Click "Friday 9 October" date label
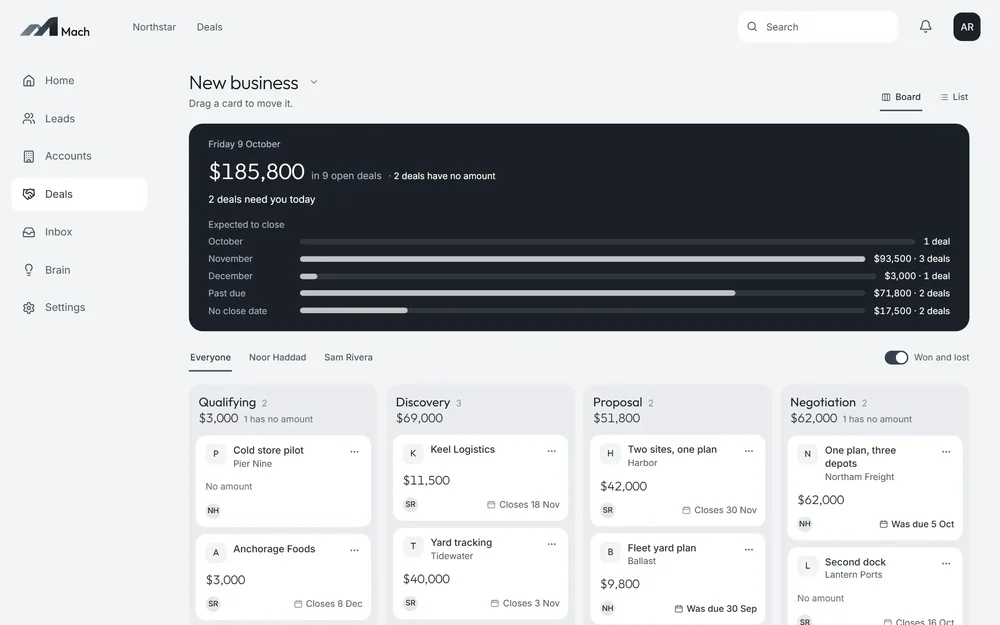 pyautogui.click(x=244, y=144)
